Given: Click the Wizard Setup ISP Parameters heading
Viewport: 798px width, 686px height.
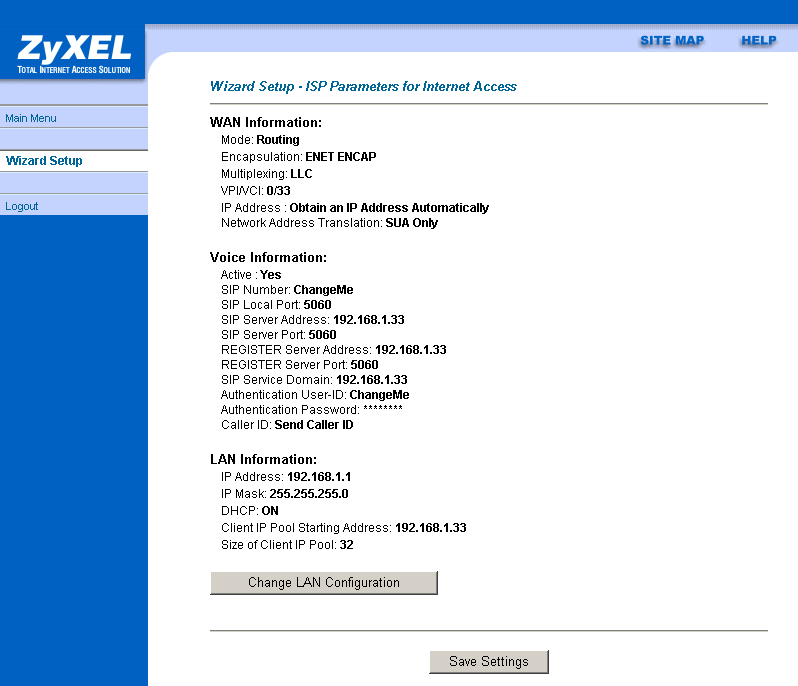Looking at the screenshot, I should pyautogui.click(x=363, y=87).
